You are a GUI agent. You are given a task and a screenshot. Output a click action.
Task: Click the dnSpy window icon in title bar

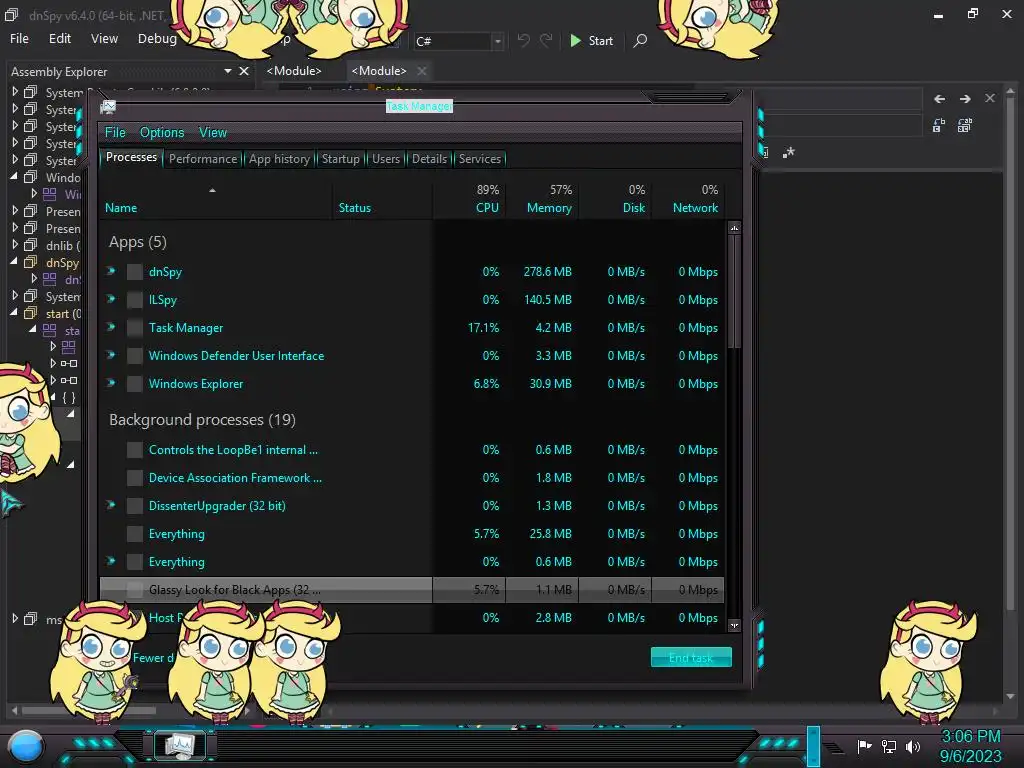pos(12,14)
